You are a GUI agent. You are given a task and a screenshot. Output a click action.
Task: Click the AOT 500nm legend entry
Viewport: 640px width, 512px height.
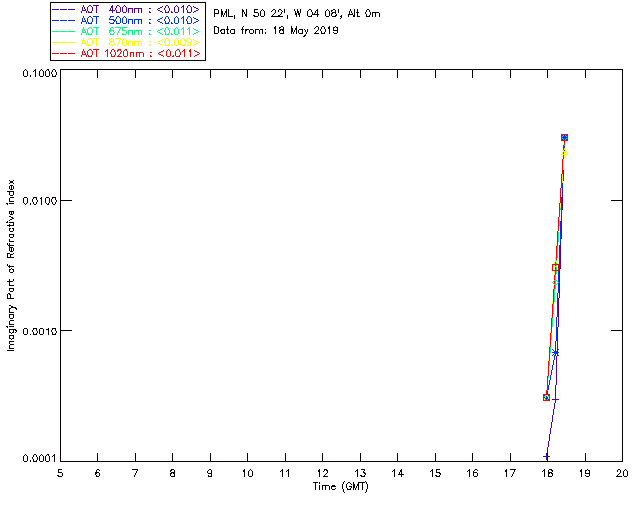(126, 20)
